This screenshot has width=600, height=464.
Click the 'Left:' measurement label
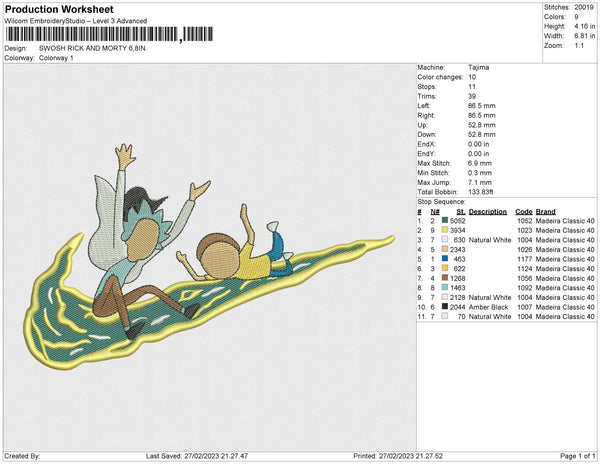pyautogui.click(x=424, y=106)
